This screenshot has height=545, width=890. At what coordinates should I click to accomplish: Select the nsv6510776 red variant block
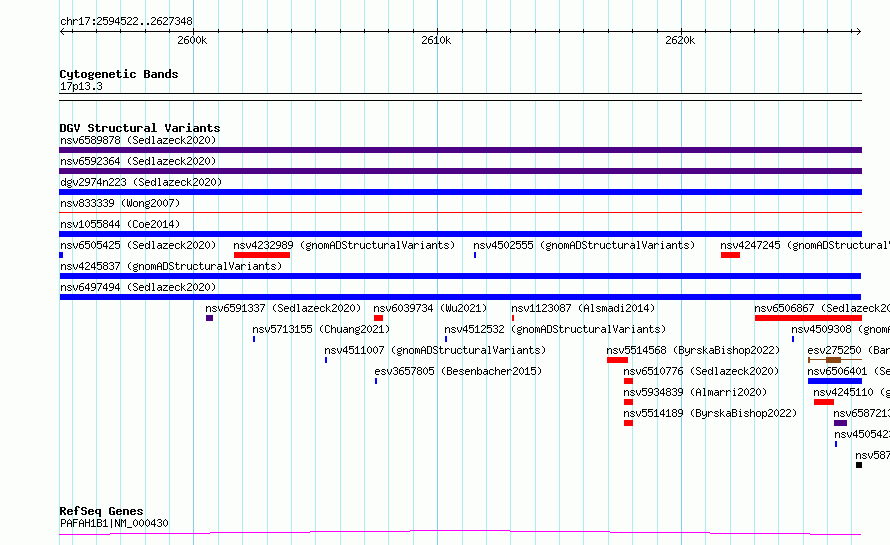click(628, 381)
